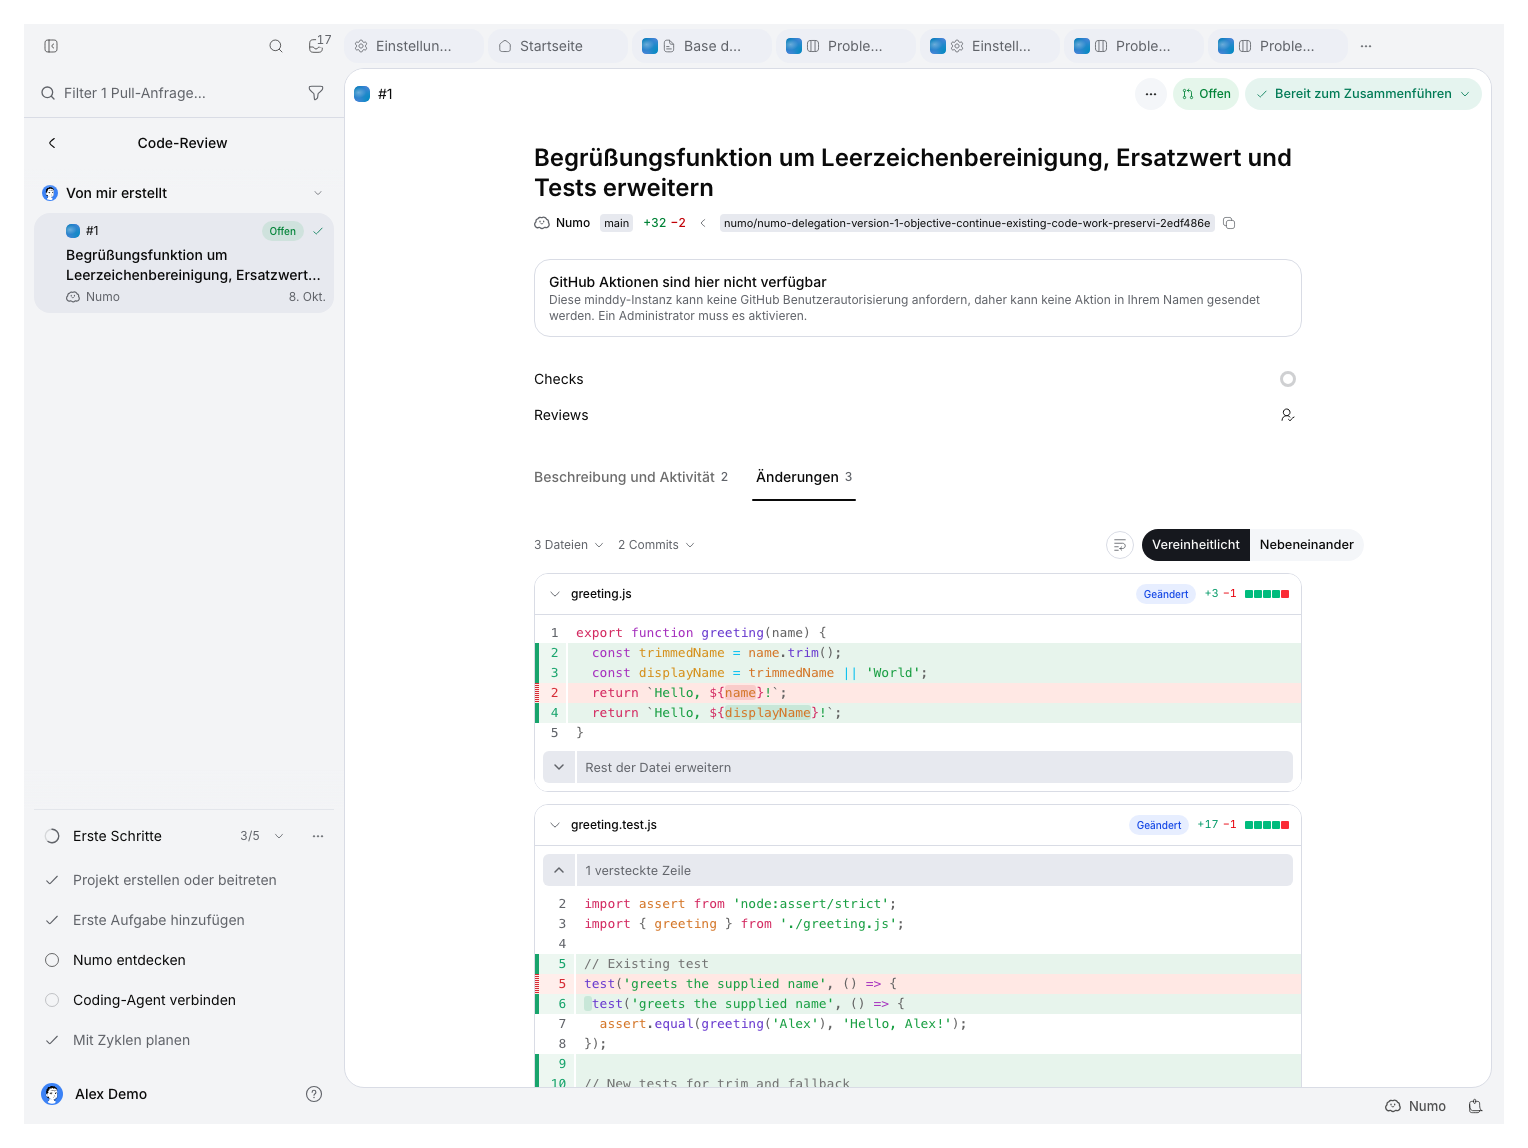The image size is (1528, 1148).
Task: Open the 2 Commits dropdown
Action: click(656, 545)
